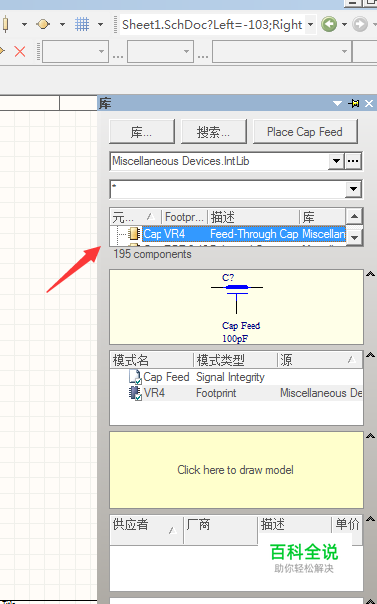Collapse the symbol preview section chevron
Screen dimensions: 377x604
[x=370, y=274]
